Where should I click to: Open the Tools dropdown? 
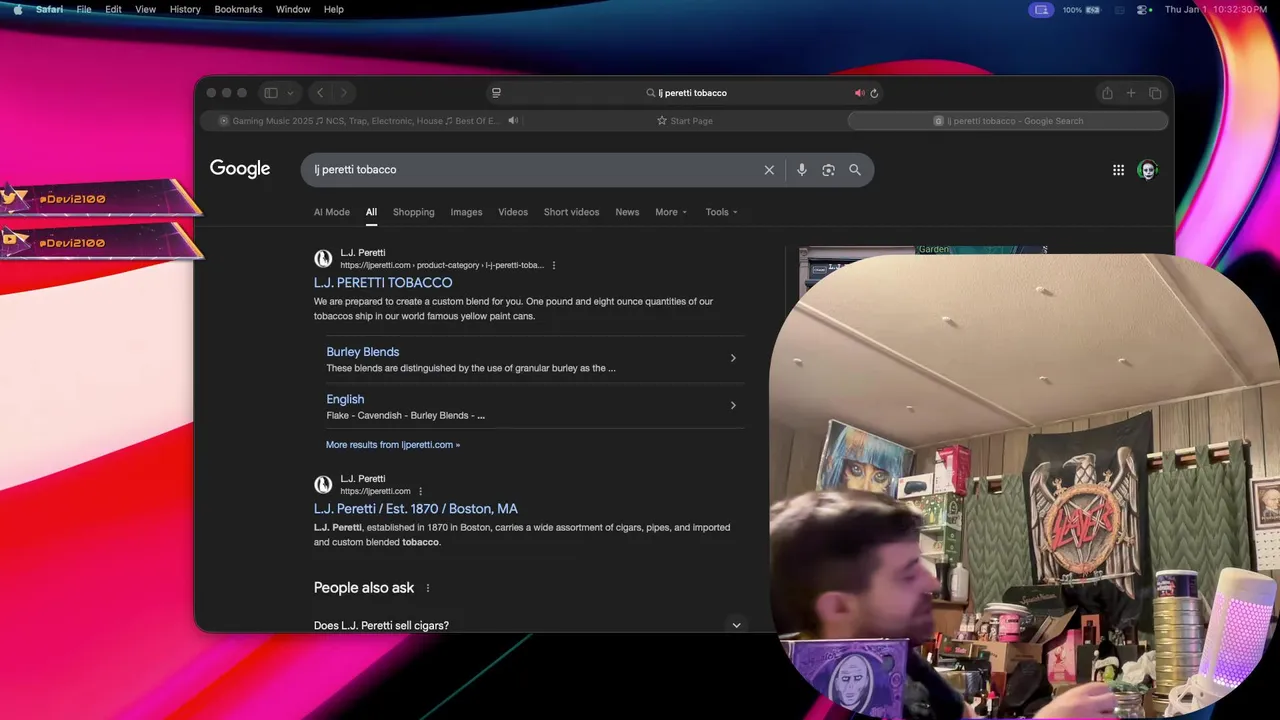point(721,212)
